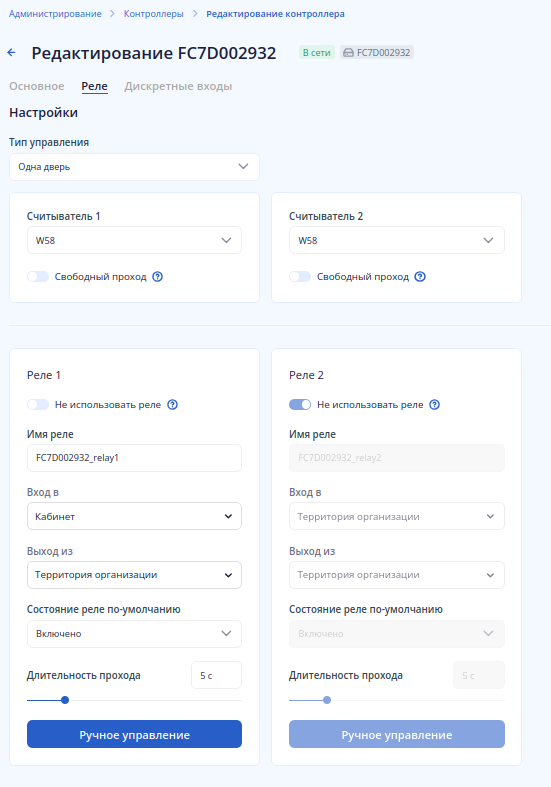
Task: Open help for Реле 2 Не использовать реле
Action: click(x=435, y=405)
